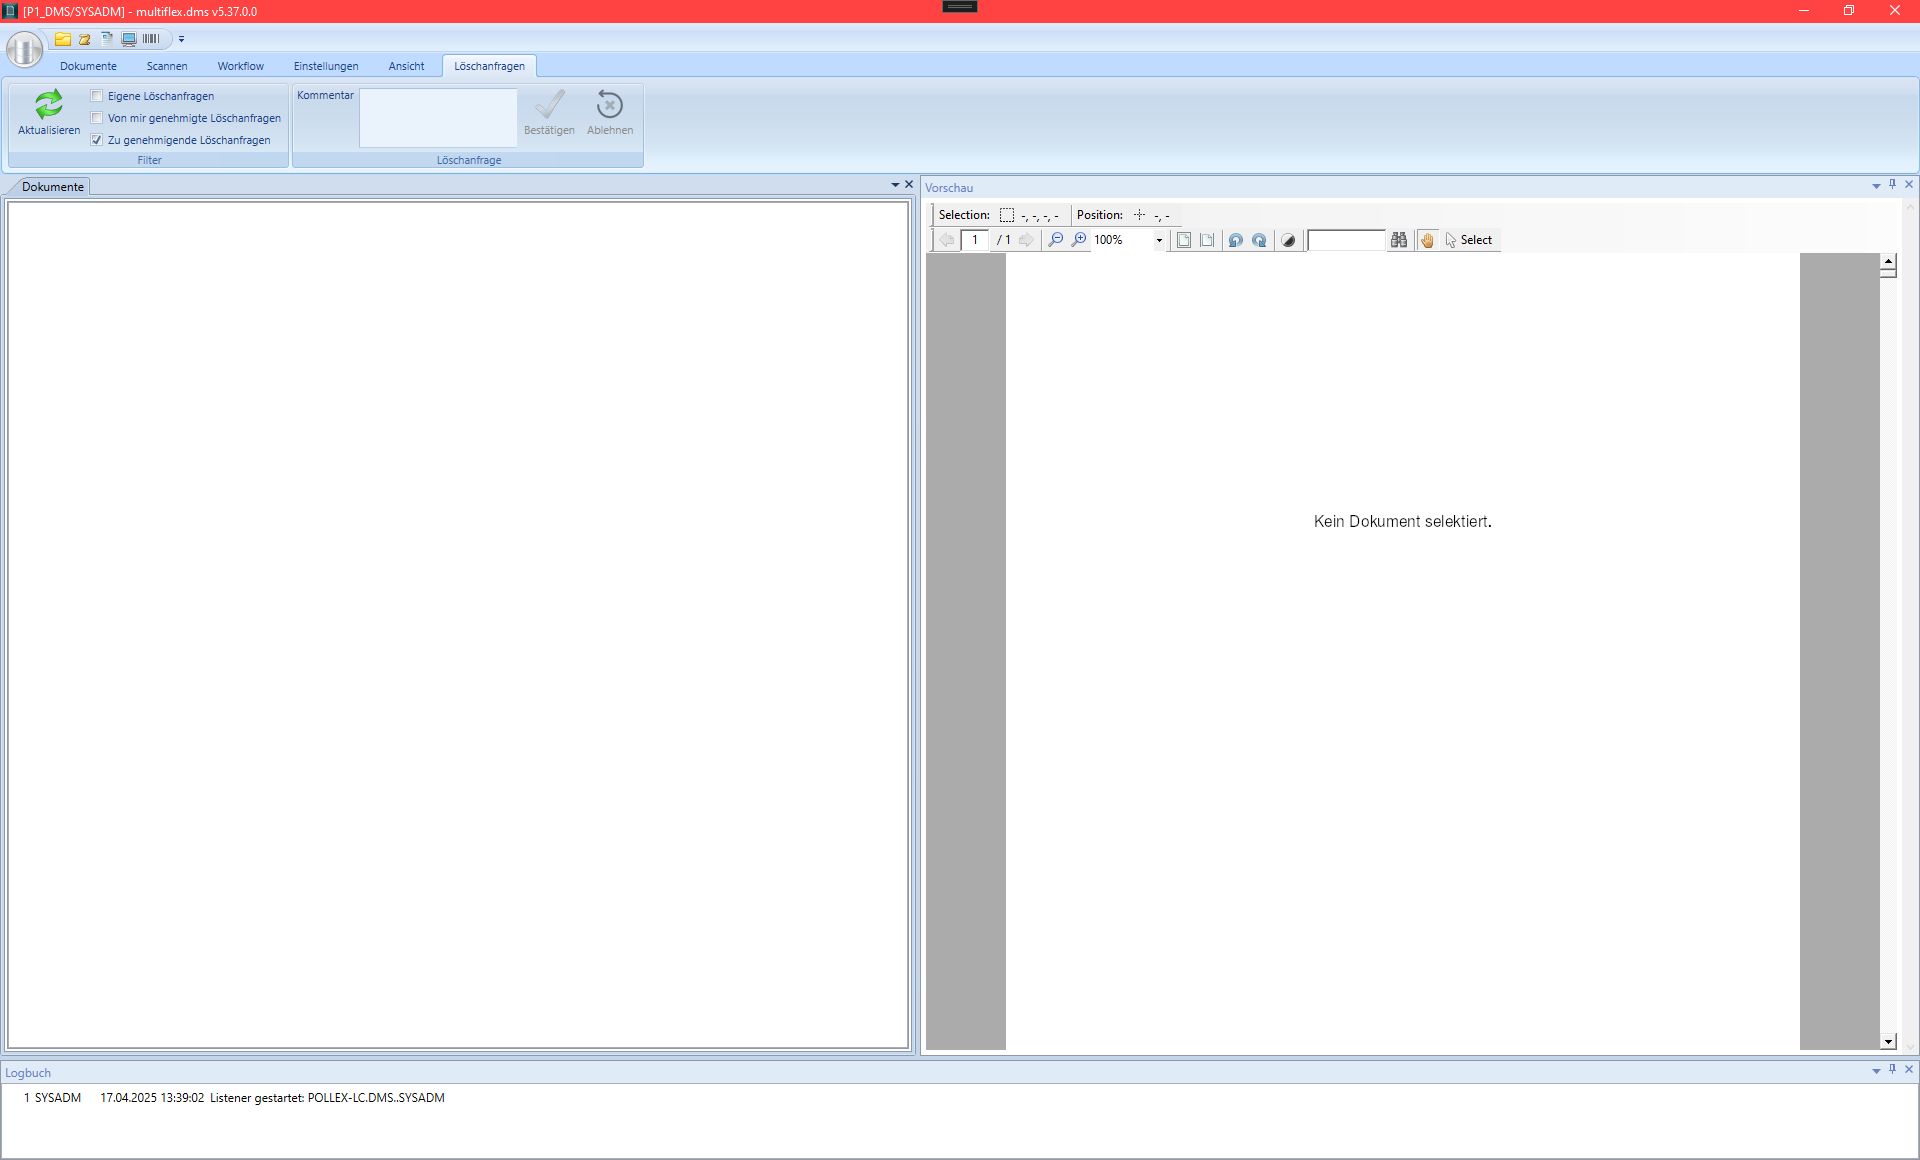Click the zoom in magnifier icon
Viewport: 1920px width, 1160px height.
pyautogui.click(x=1079, y=240)
